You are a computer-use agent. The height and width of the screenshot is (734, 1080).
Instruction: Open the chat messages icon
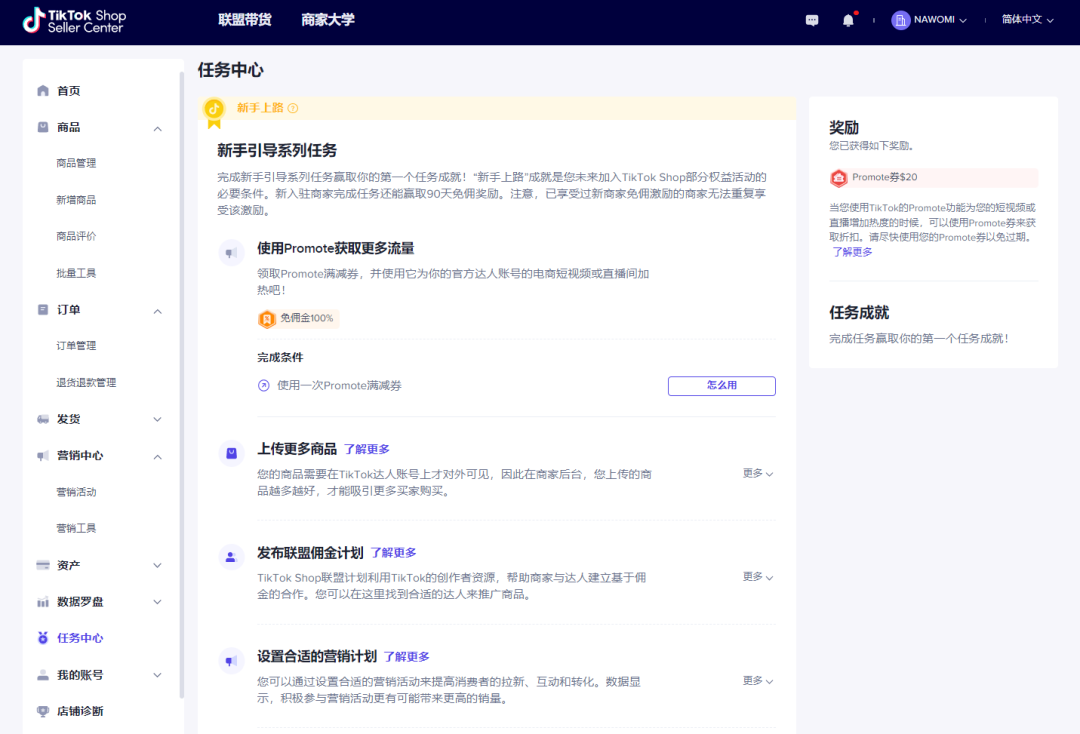click(812, 20)
